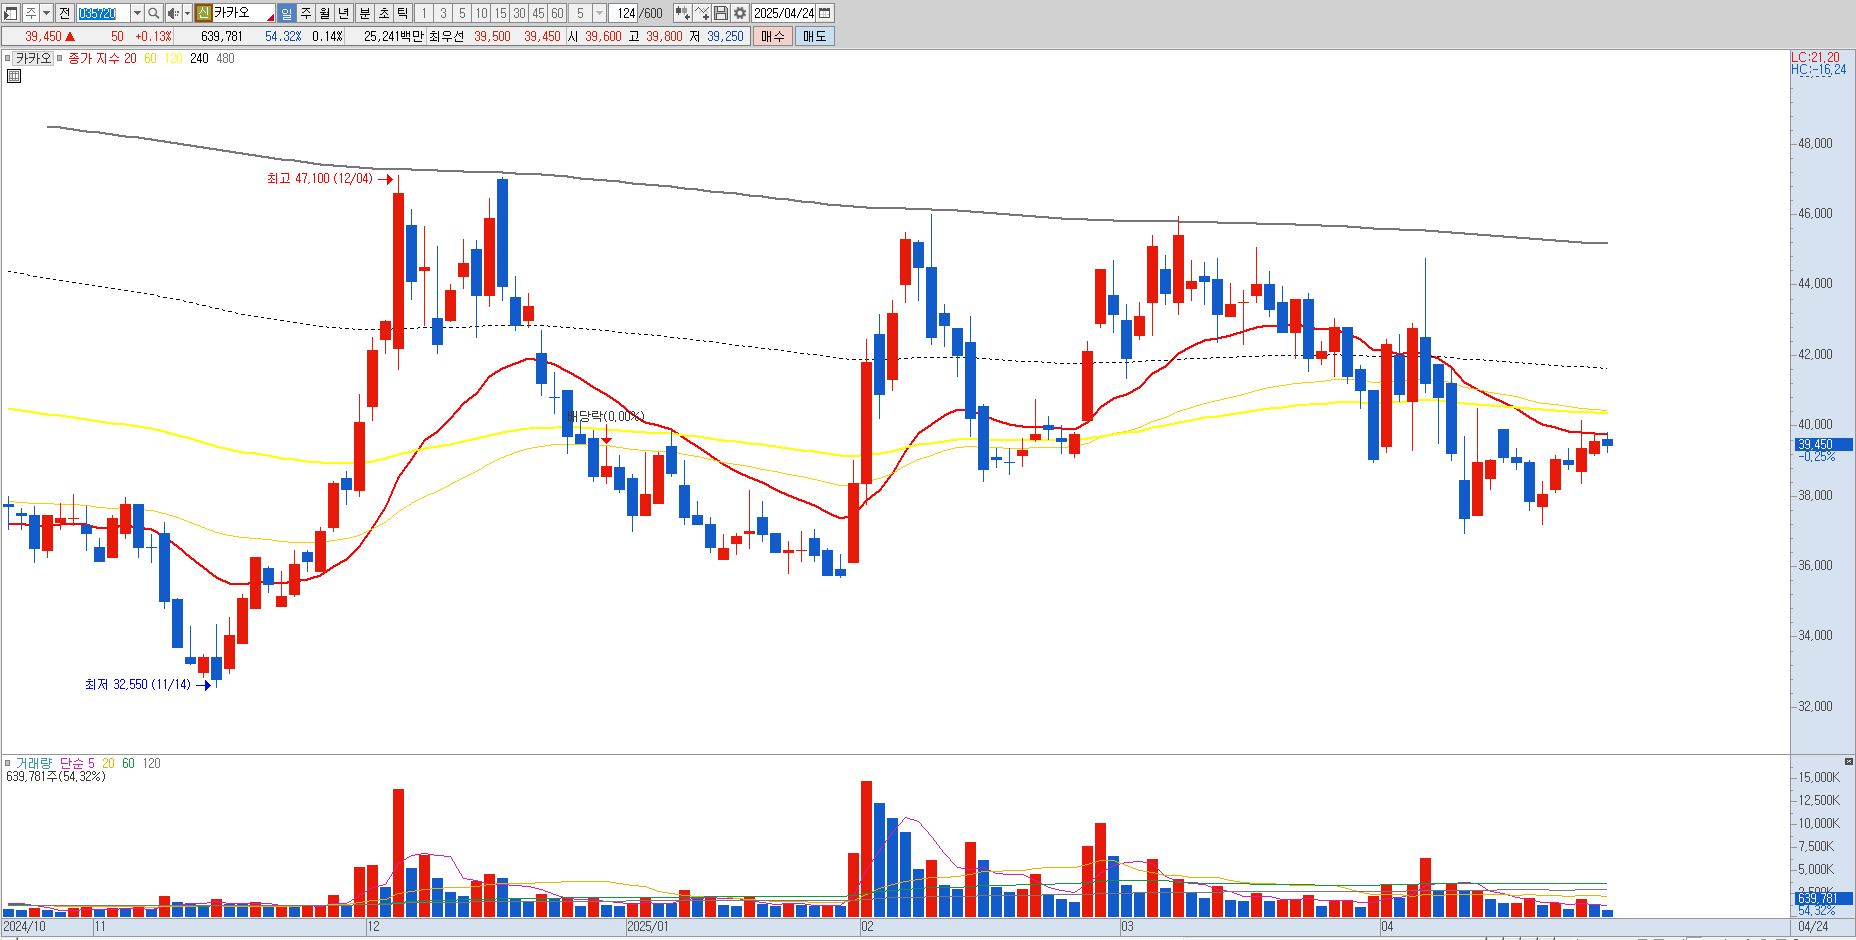Open dropdown arrow beside speaker icon
This screenshot has height=940, width=1856.
click(x=187, y=13)
